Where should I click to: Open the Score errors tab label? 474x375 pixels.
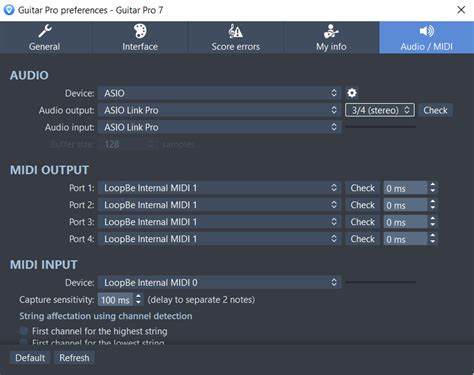click(236, 47)
